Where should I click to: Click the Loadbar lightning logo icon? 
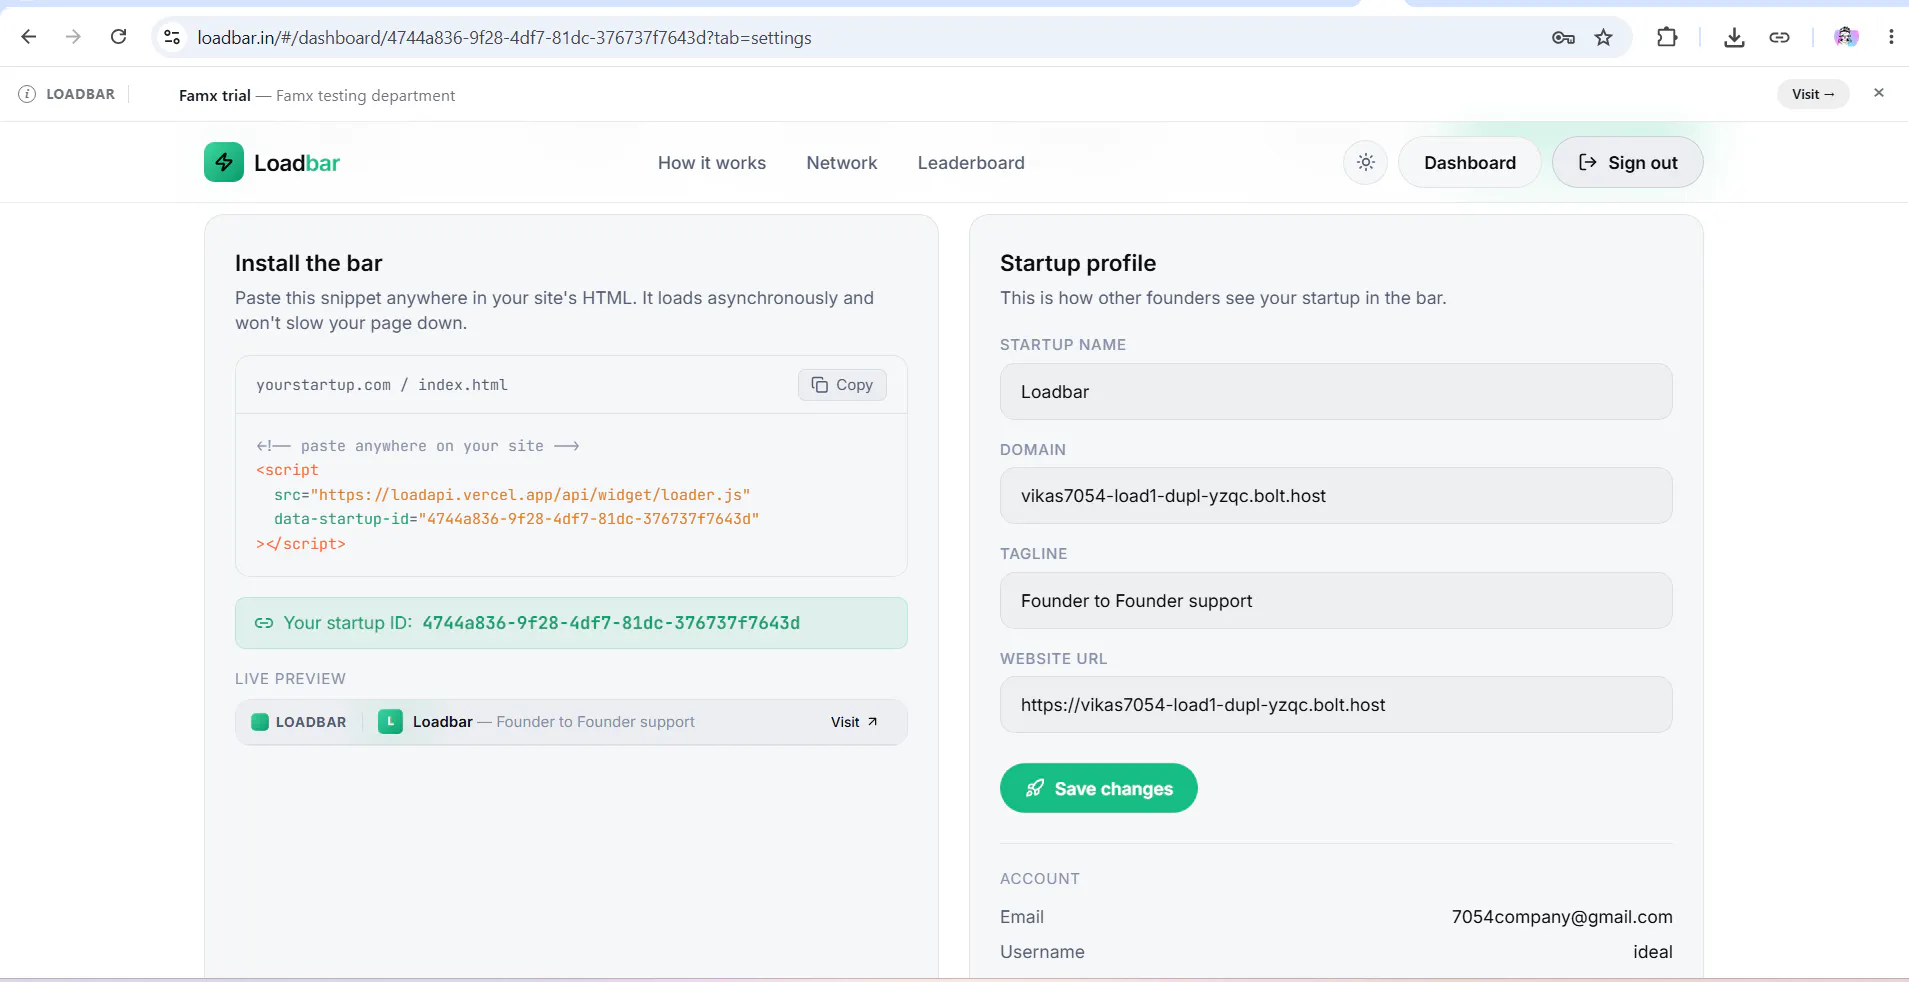tap(224, 162)
